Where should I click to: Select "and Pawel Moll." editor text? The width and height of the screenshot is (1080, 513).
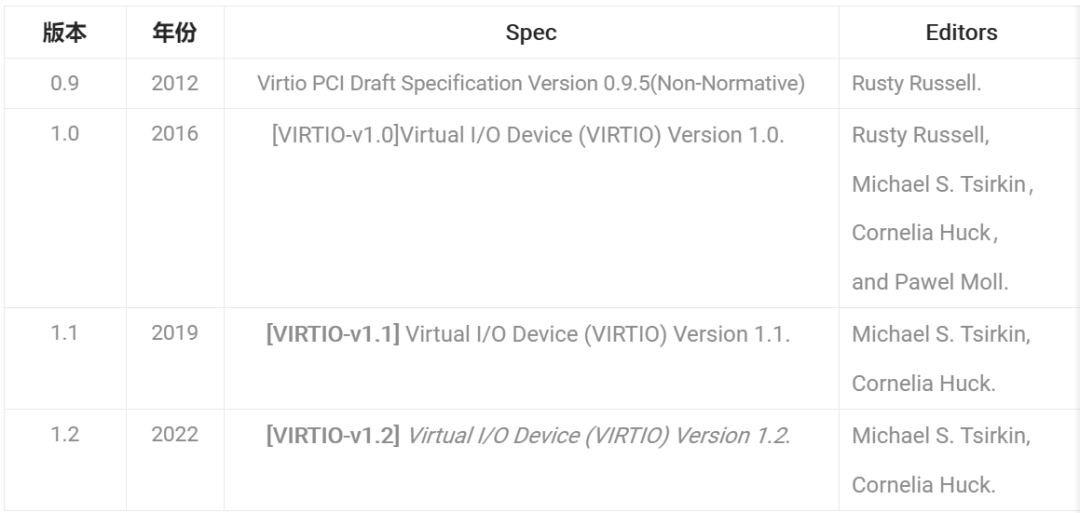click(930, 282)
